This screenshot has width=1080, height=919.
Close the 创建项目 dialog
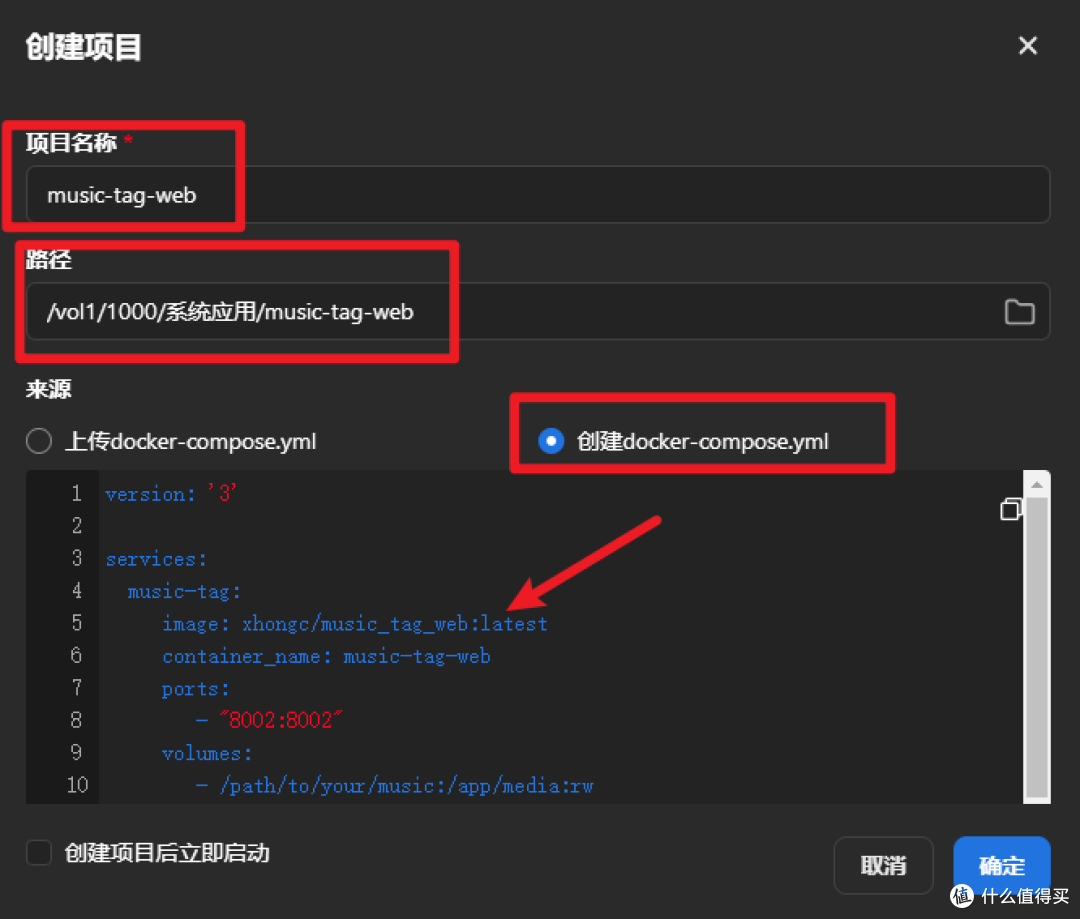pos(1028,45)
